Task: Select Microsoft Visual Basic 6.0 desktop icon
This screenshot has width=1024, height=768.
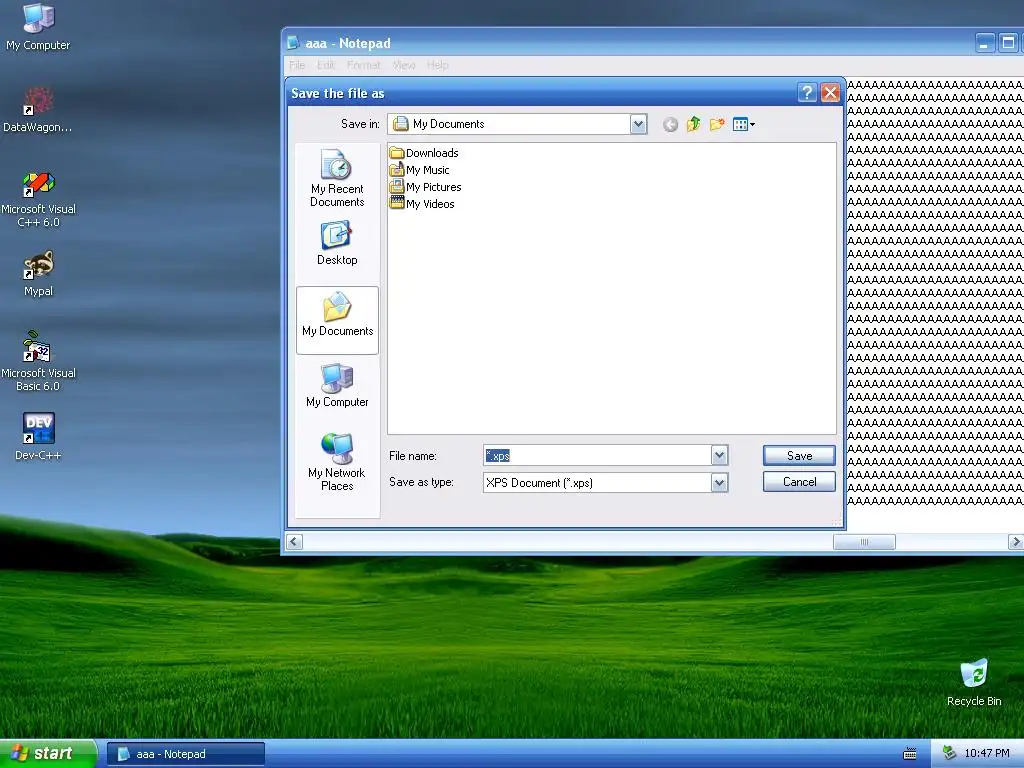Action: [39, 361]
